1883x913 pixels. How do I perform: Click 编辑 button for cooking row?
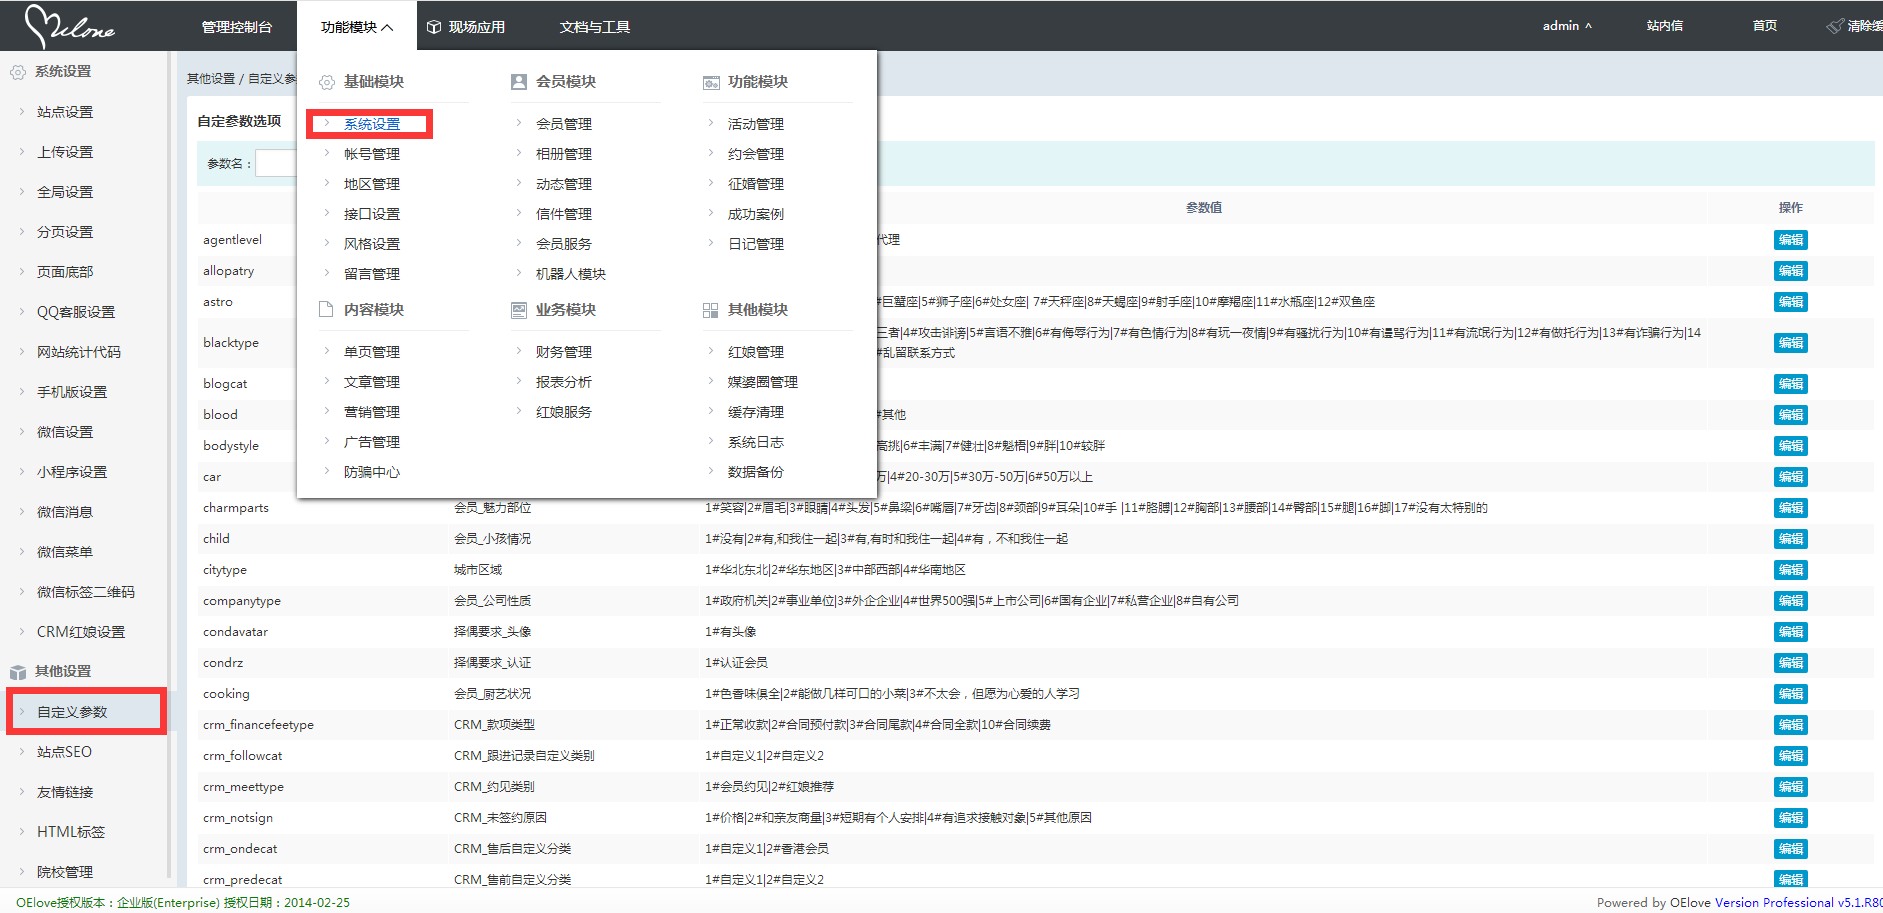click(1790, 694)
